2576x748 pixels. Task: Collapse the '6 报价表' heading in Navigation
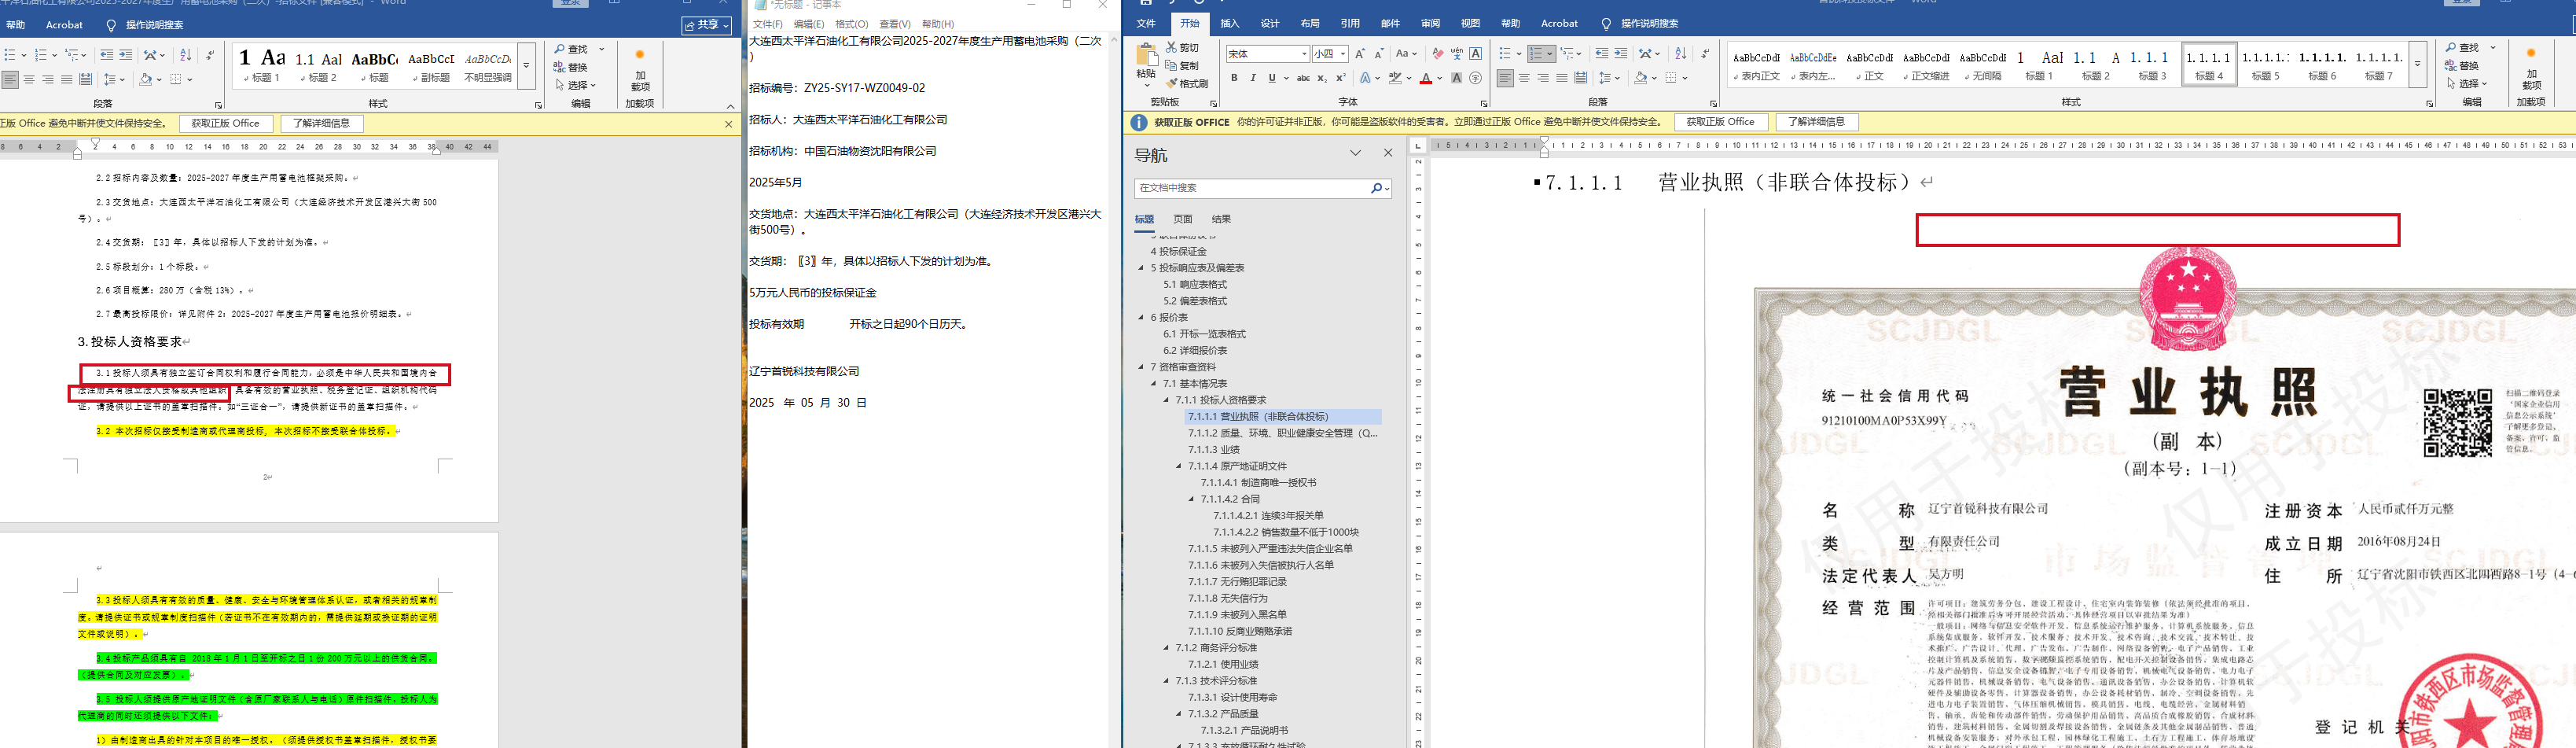[1141, 318]
